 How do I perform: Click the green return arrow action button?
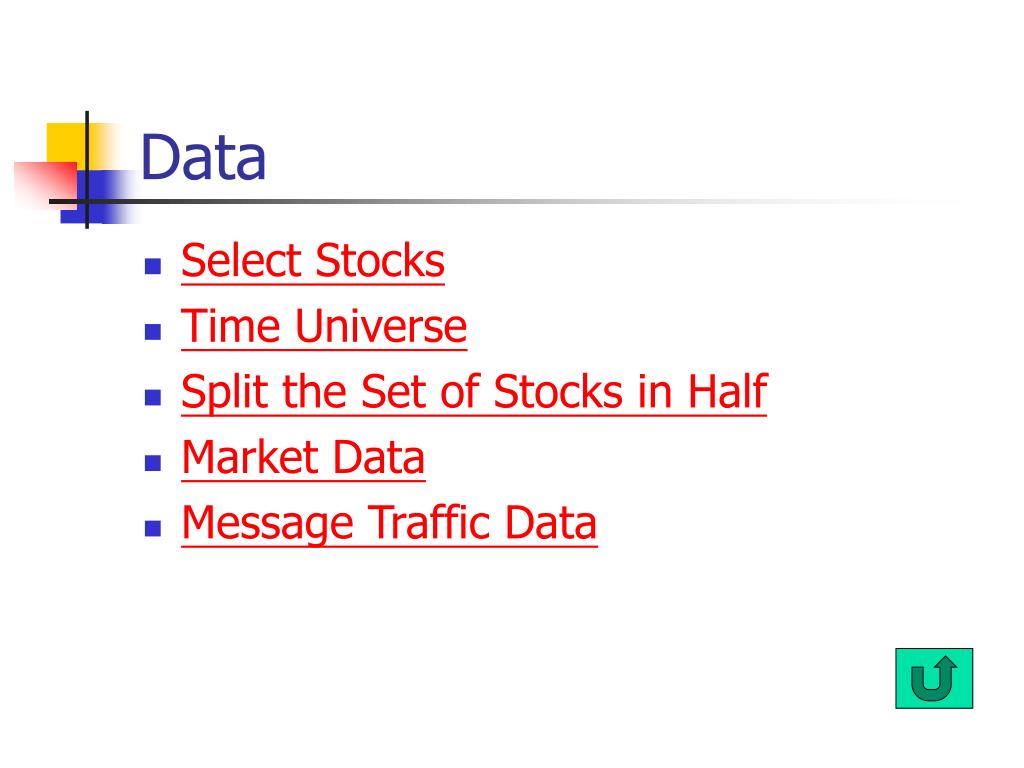tap(934, 678)
